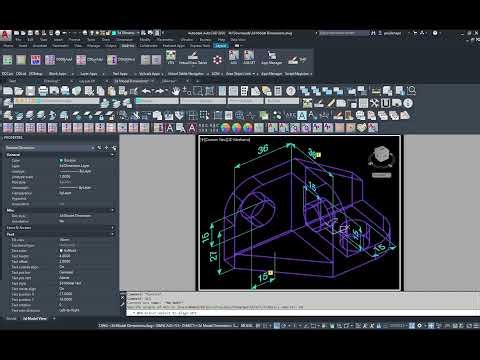Collapse the Misc section in Properties
The width and height of the screenshot is (480, 360).
[x=112, y=210]
